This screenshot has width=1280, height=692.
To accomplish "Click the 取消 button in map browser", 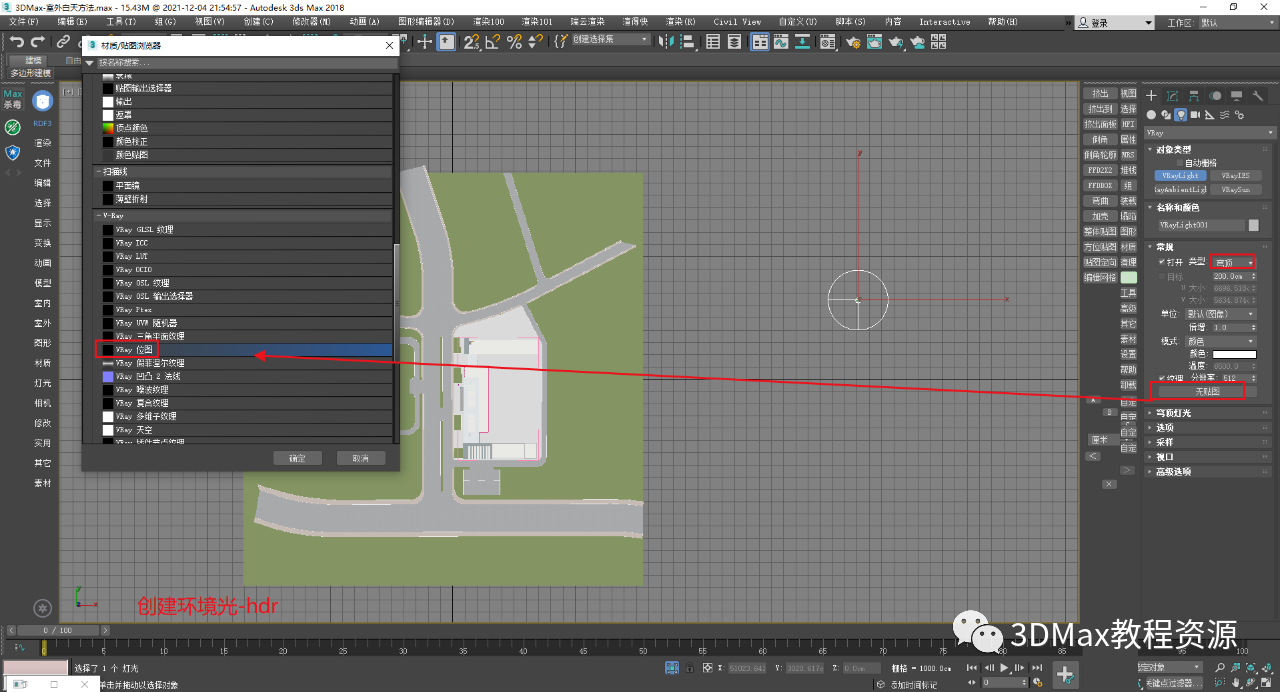I will [361, 458].
